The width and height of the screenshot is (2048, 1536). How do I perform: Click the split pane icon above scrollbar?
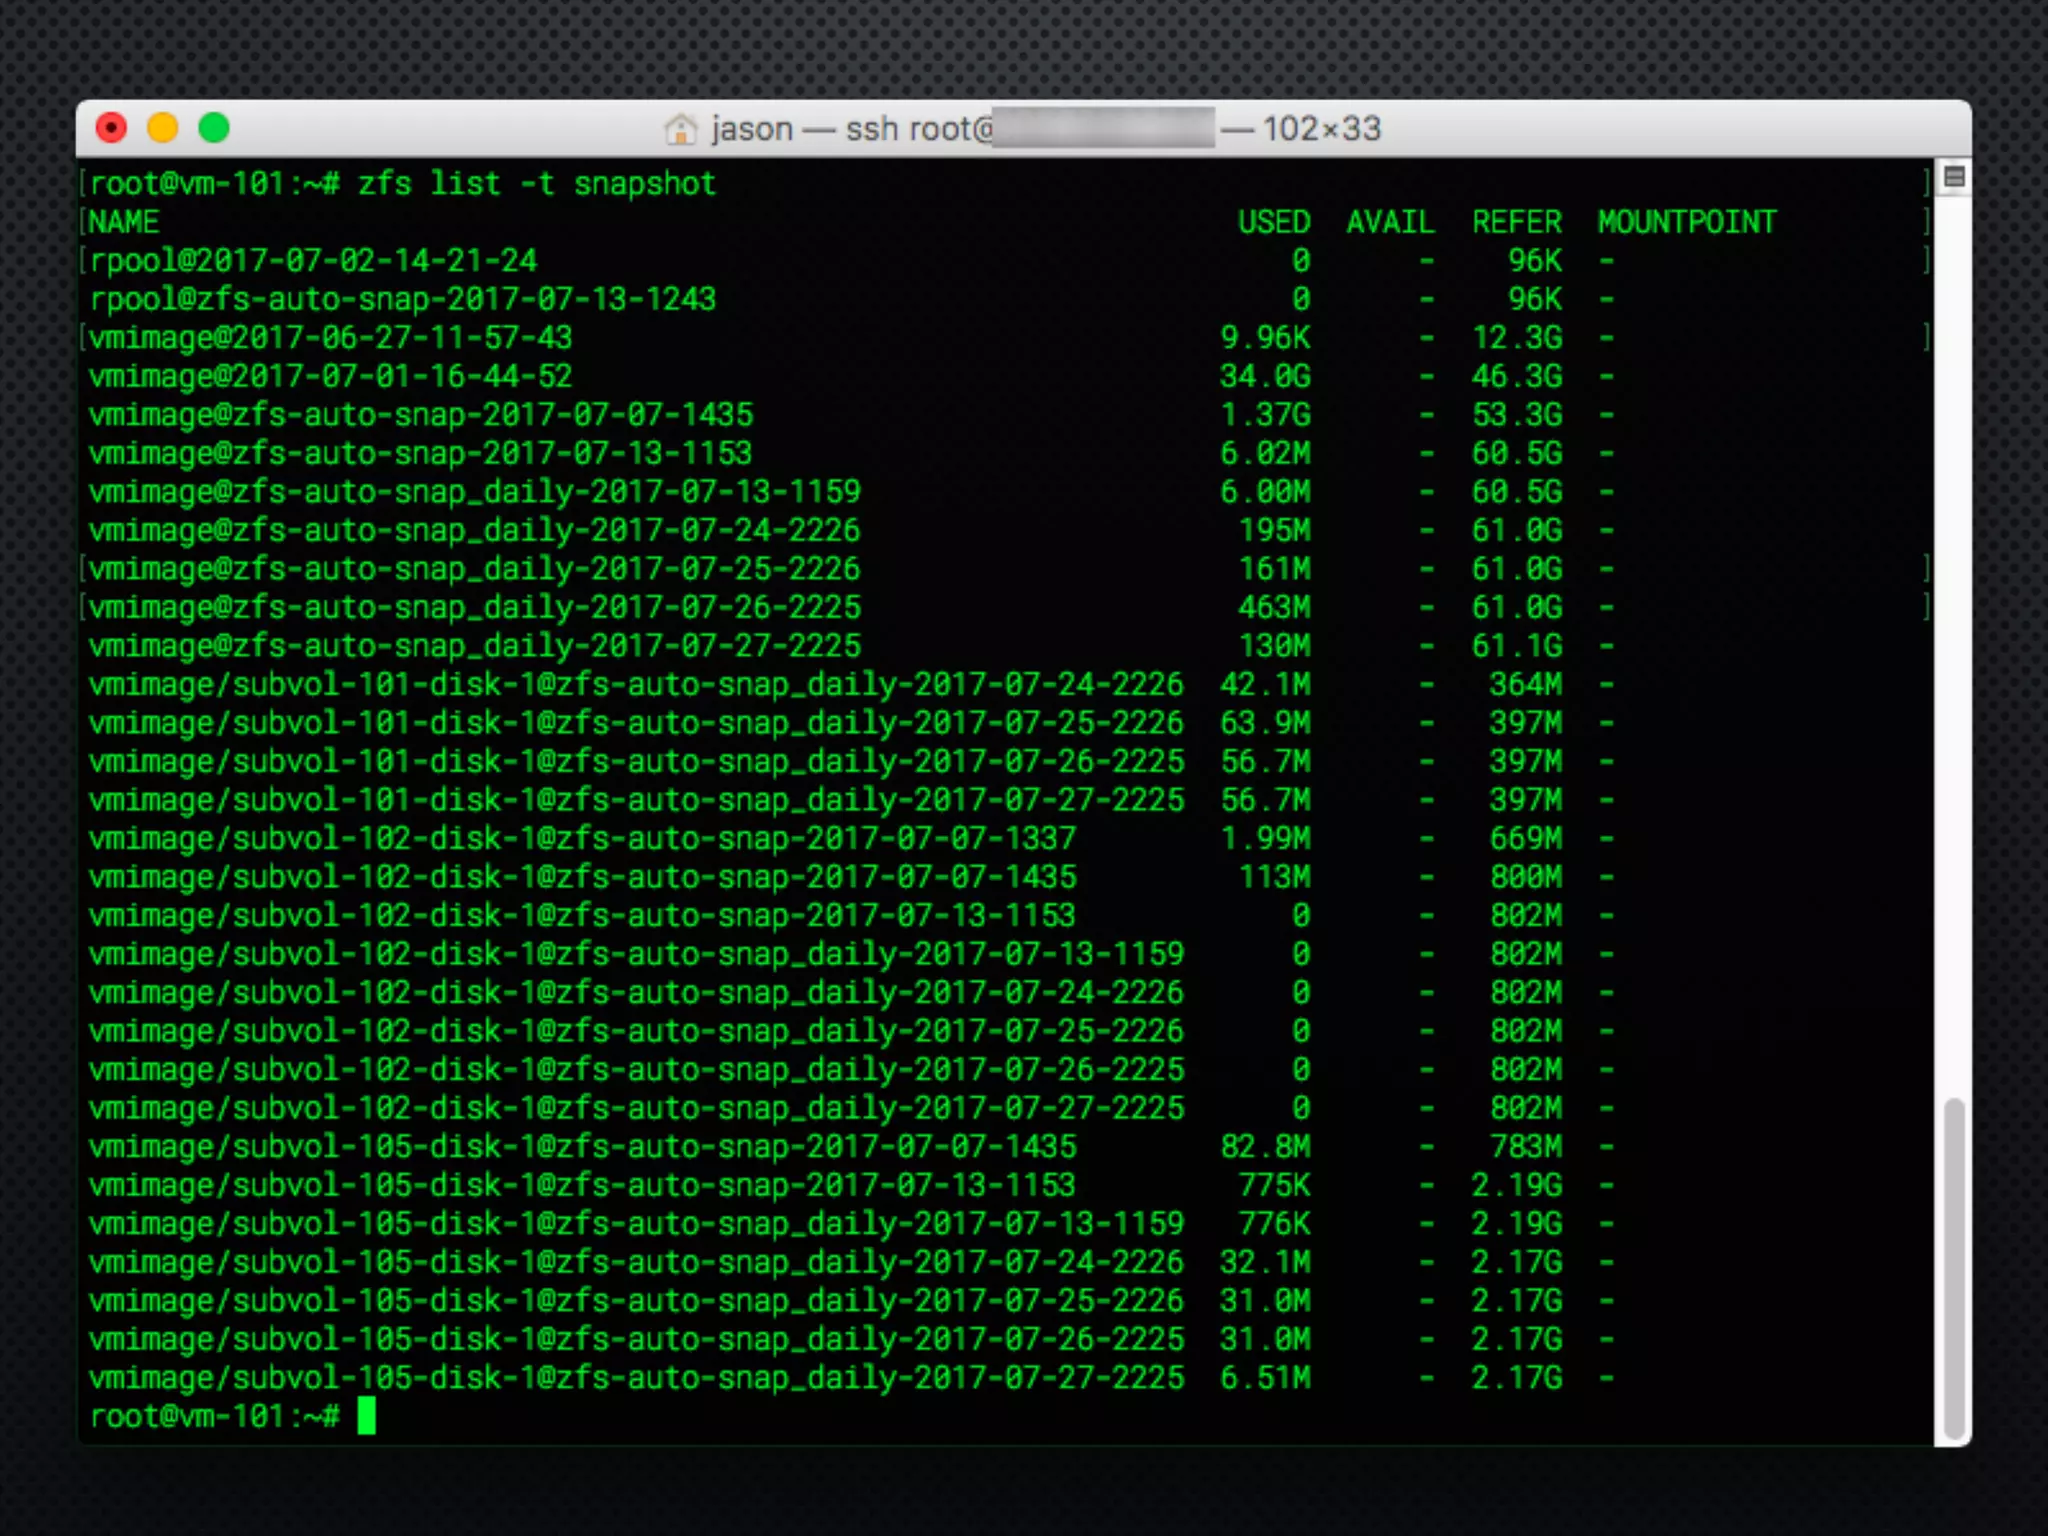pos(1954,178)
